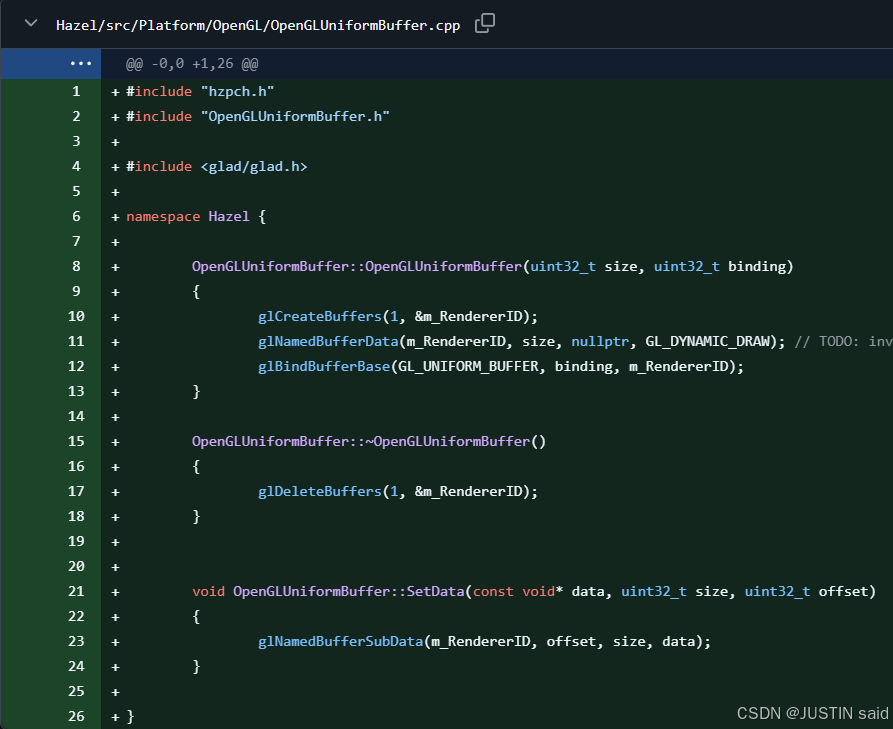
Task: Select line number 12 in the gutter
Action: click(76, 367)
